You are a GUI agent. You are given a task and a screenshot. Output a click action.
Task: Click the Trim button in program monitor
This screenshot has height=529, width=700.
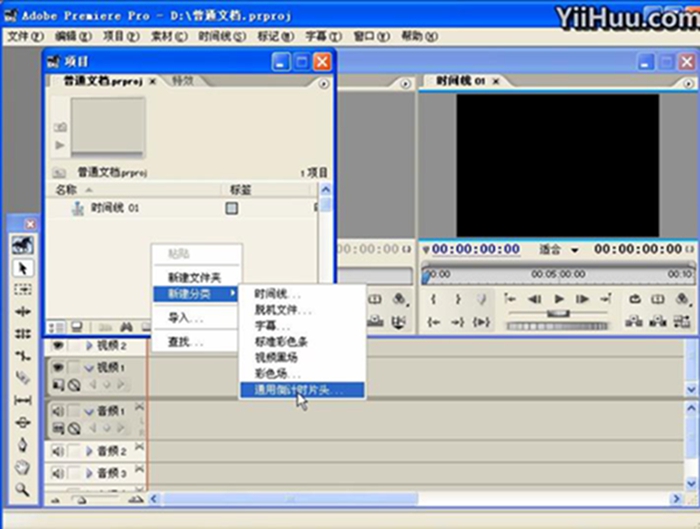(x=682, y=321)
